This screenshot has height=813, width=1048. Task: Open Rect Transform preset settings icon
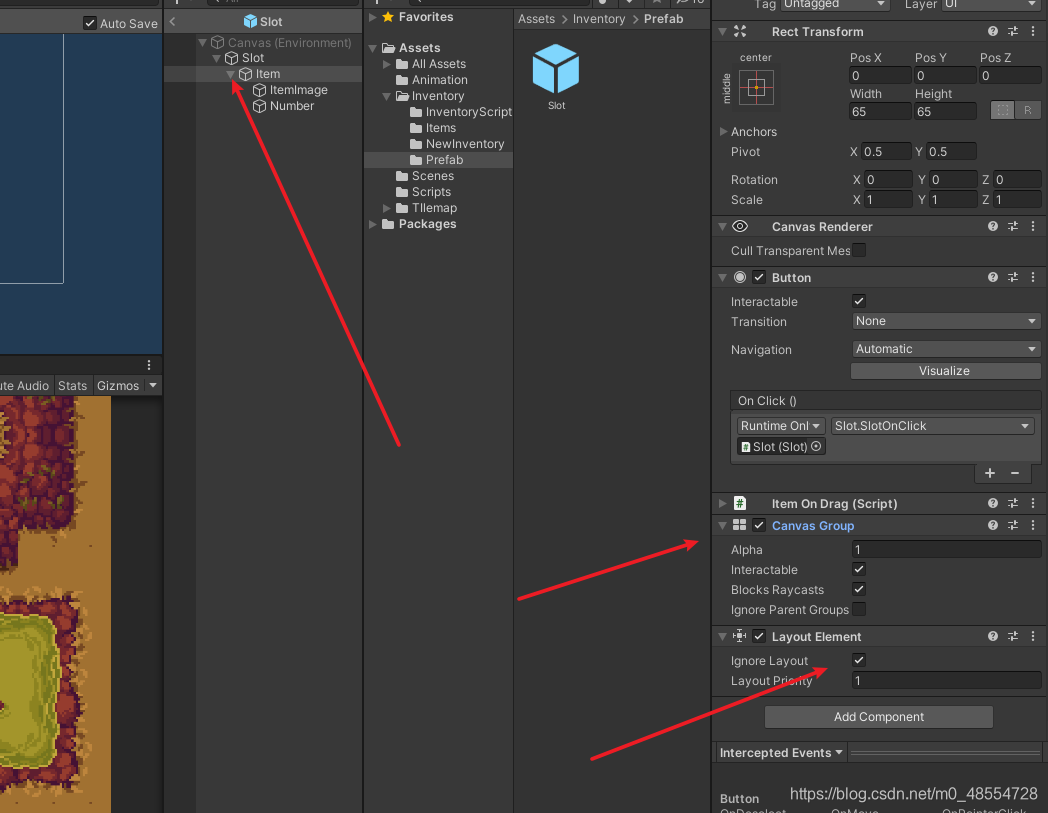(x=1013, y=31)
